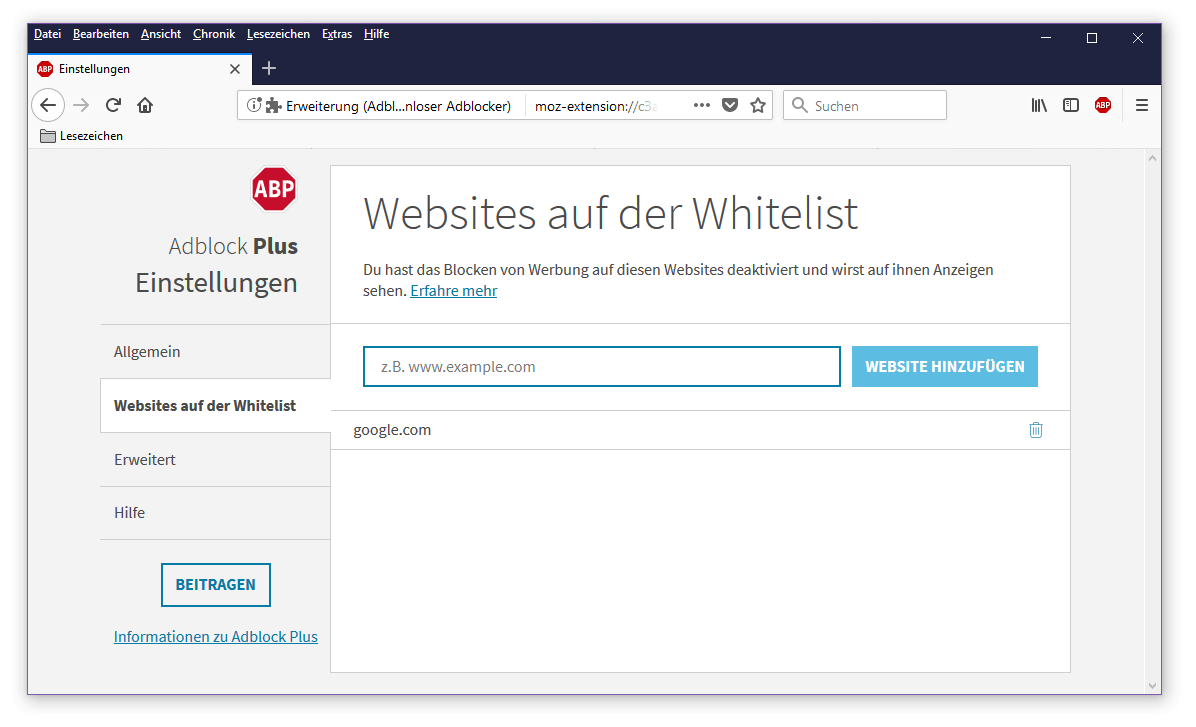Reload the current page
This screenshot has width=1196, height=727.
(113, 105)
